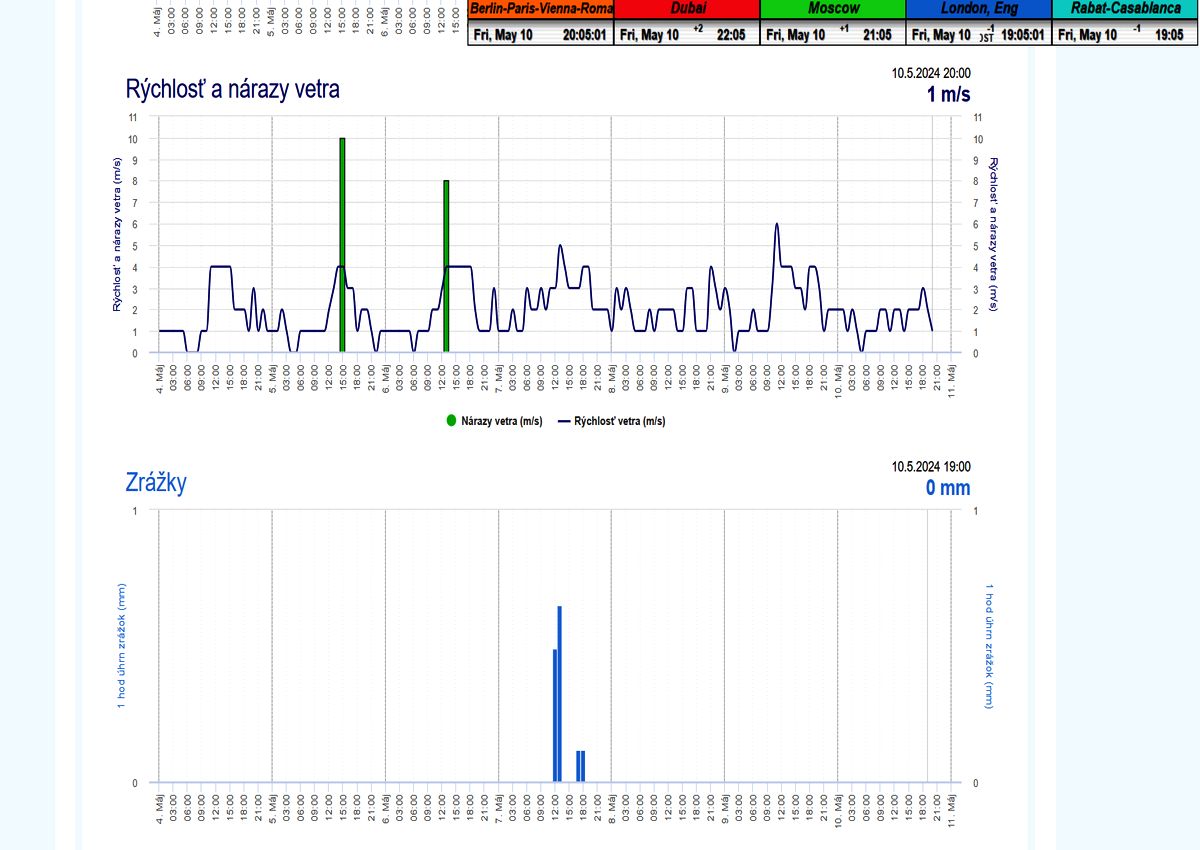Select the red Dubai clock header
This screenshot has height=850, width=1200.
[687, 8]
